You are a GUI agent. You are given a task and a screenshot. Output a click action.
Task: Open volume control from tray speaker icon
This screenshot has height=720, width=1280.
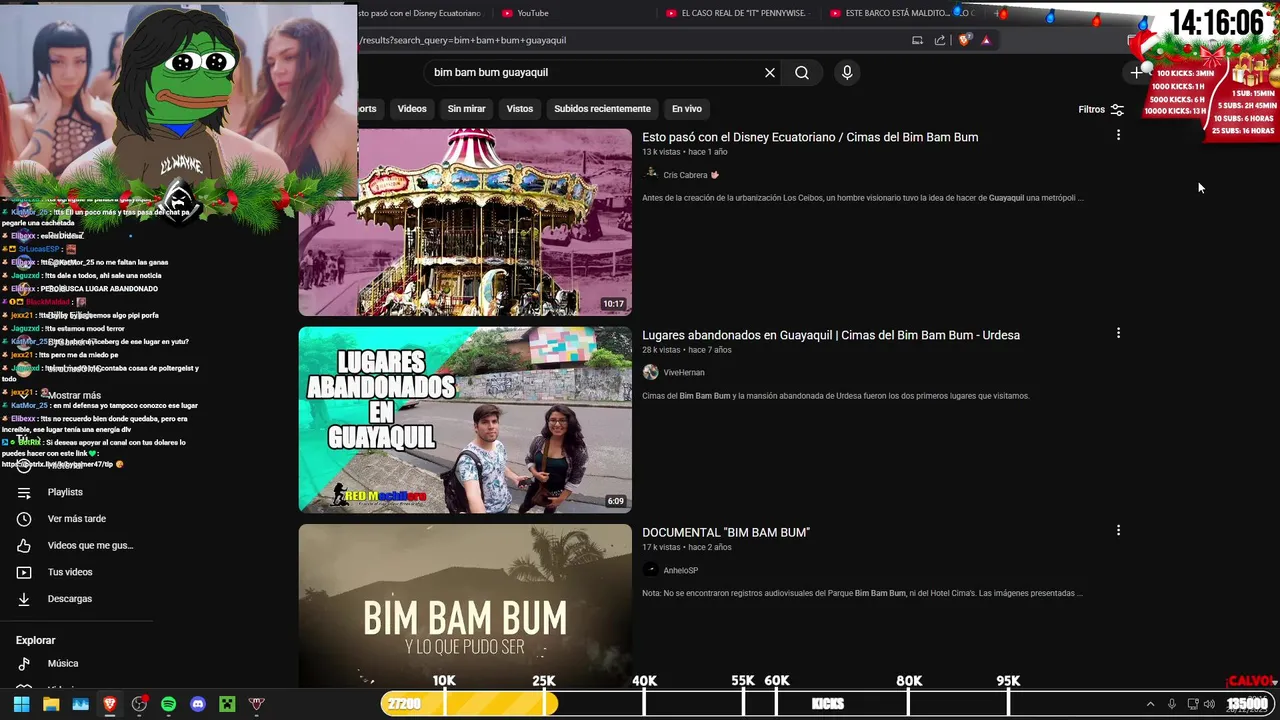click(x=1210, y=704)
